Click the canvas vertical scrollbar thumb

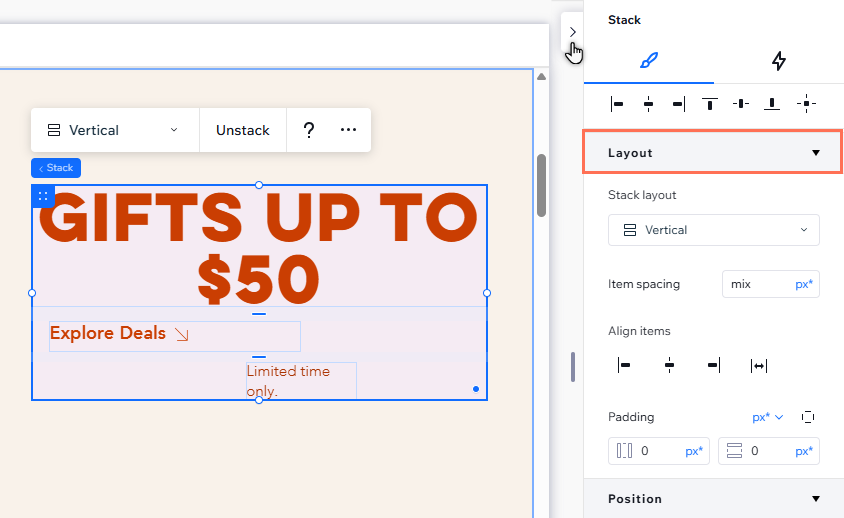coord(541,186)
